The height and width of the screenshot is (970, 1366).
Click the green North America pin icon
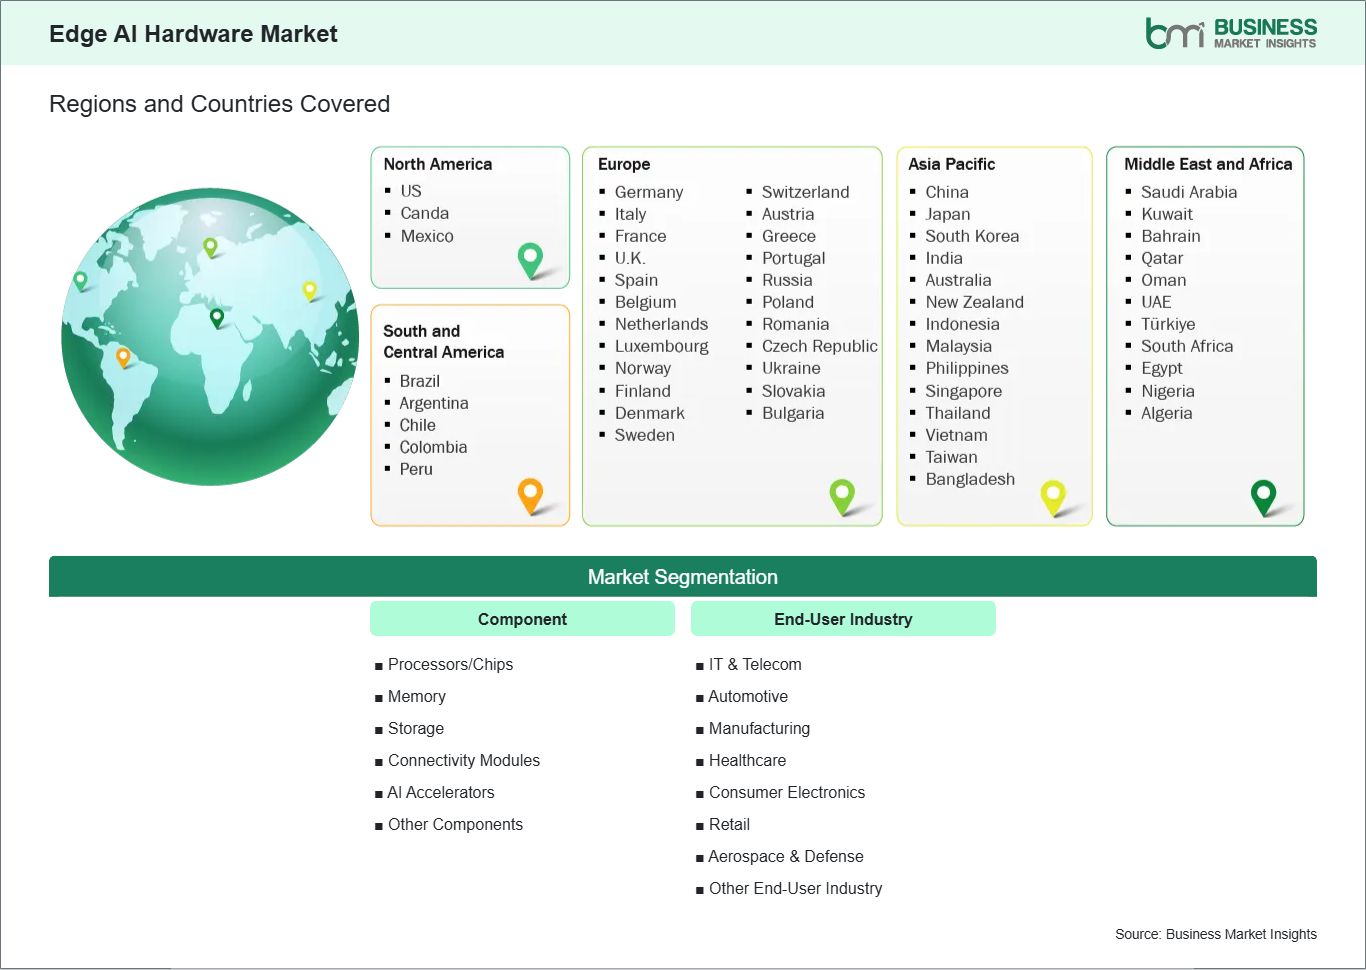530,259
